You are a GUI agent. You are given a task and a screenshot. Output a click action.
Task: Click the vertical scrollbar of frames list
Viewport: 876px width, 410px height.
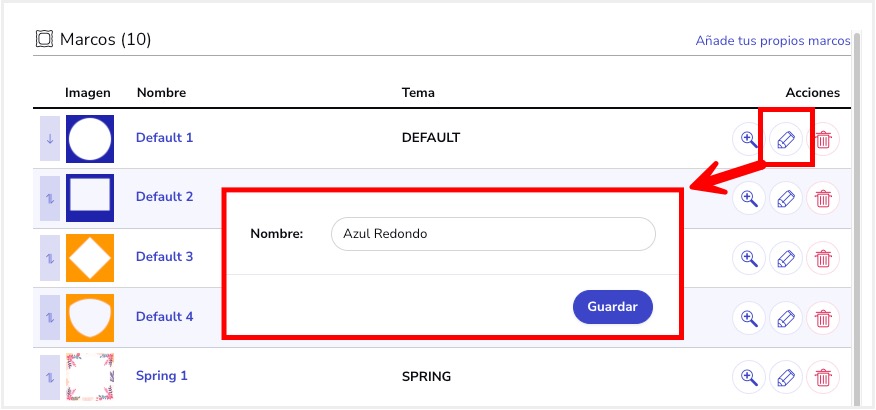[x=854, y=218]
